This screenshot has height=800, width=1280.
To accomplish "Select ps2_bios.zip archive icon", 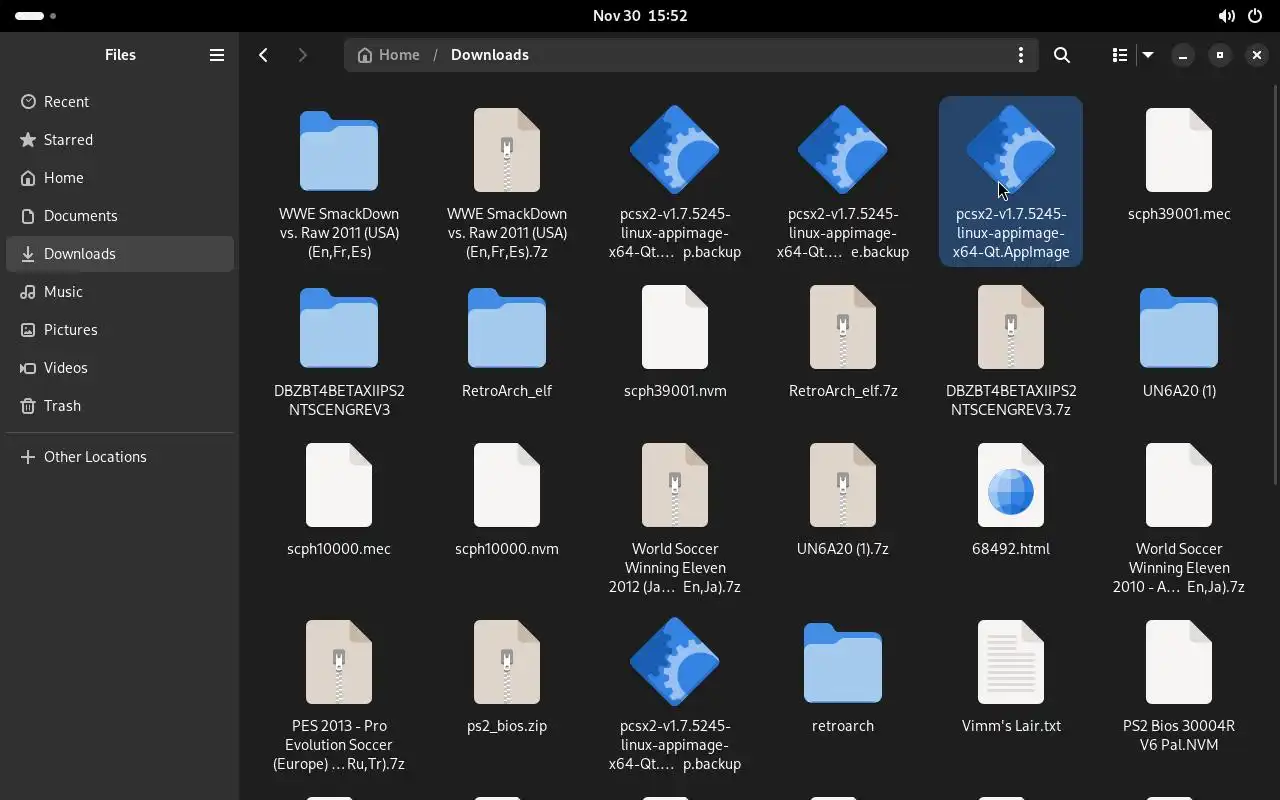I will point(507,662).
